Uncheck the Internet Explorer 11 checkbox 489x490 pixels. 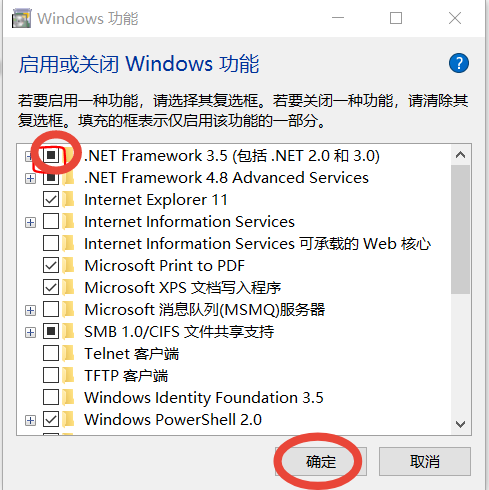(51, 199)
